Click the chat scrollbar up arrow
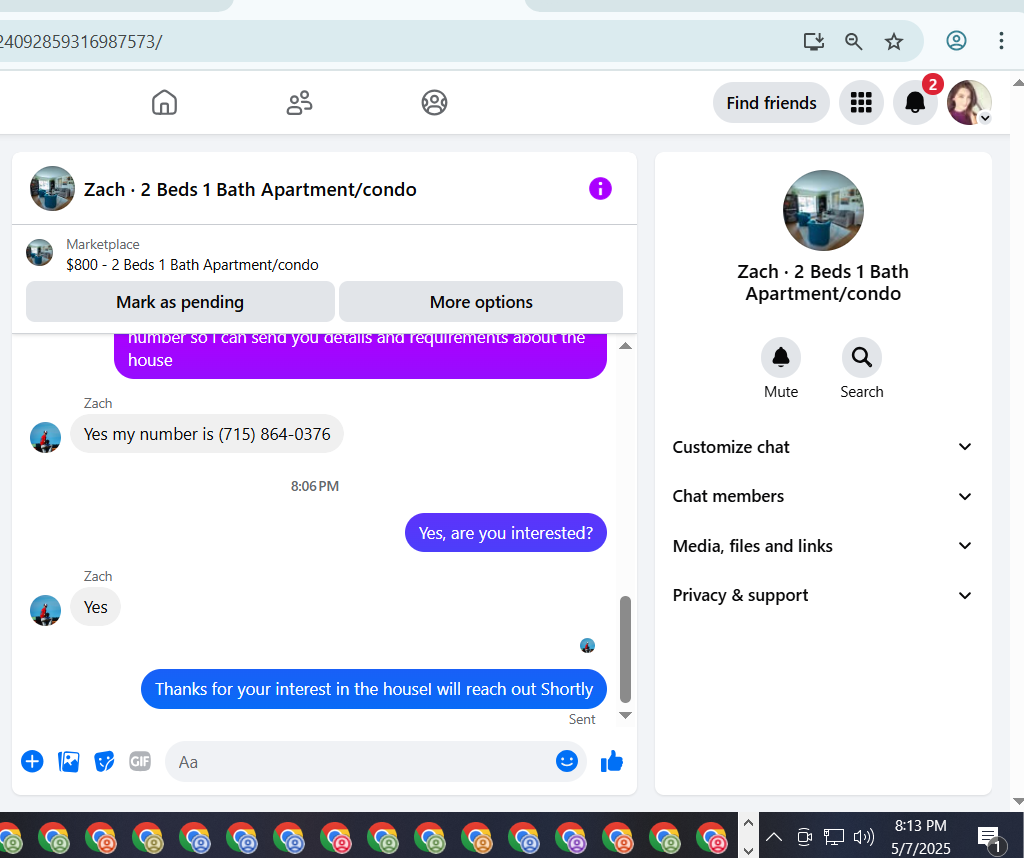Image resolution: width=1024 pixels, height=858 pixels. (x=625, y=345)
